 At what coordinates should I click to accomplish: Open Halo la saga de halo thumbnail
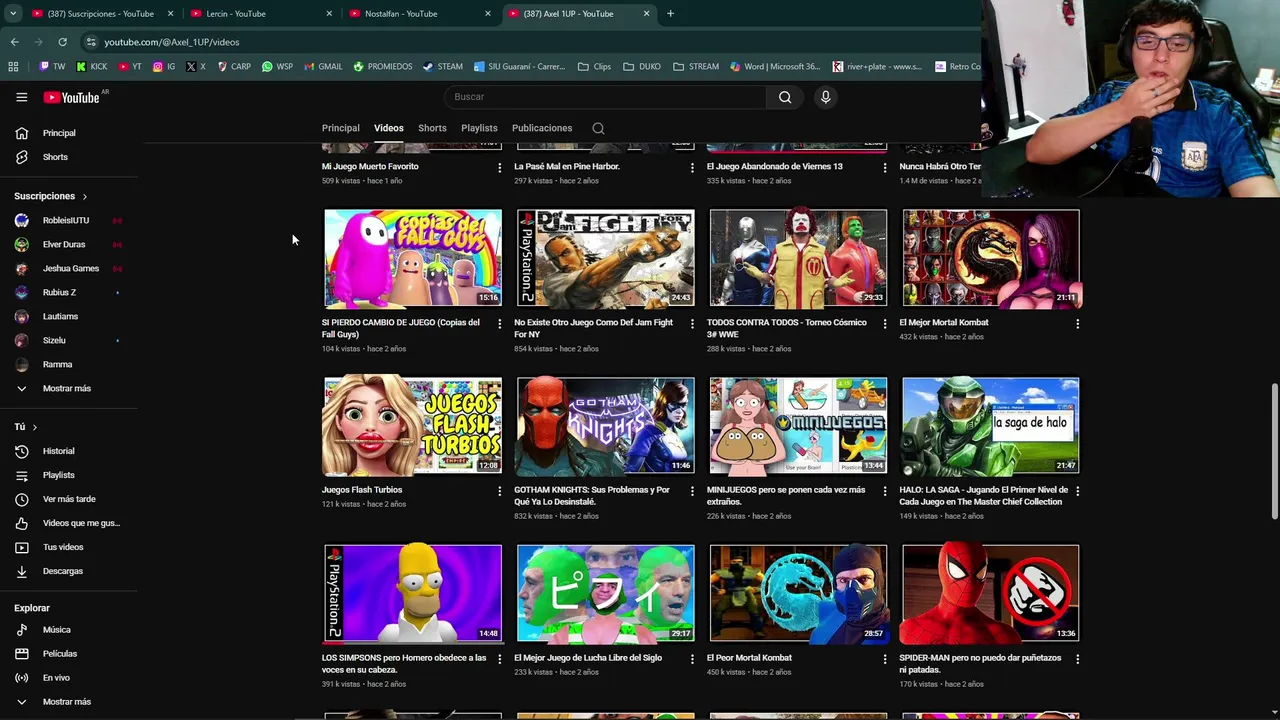[x=991, y=425]
